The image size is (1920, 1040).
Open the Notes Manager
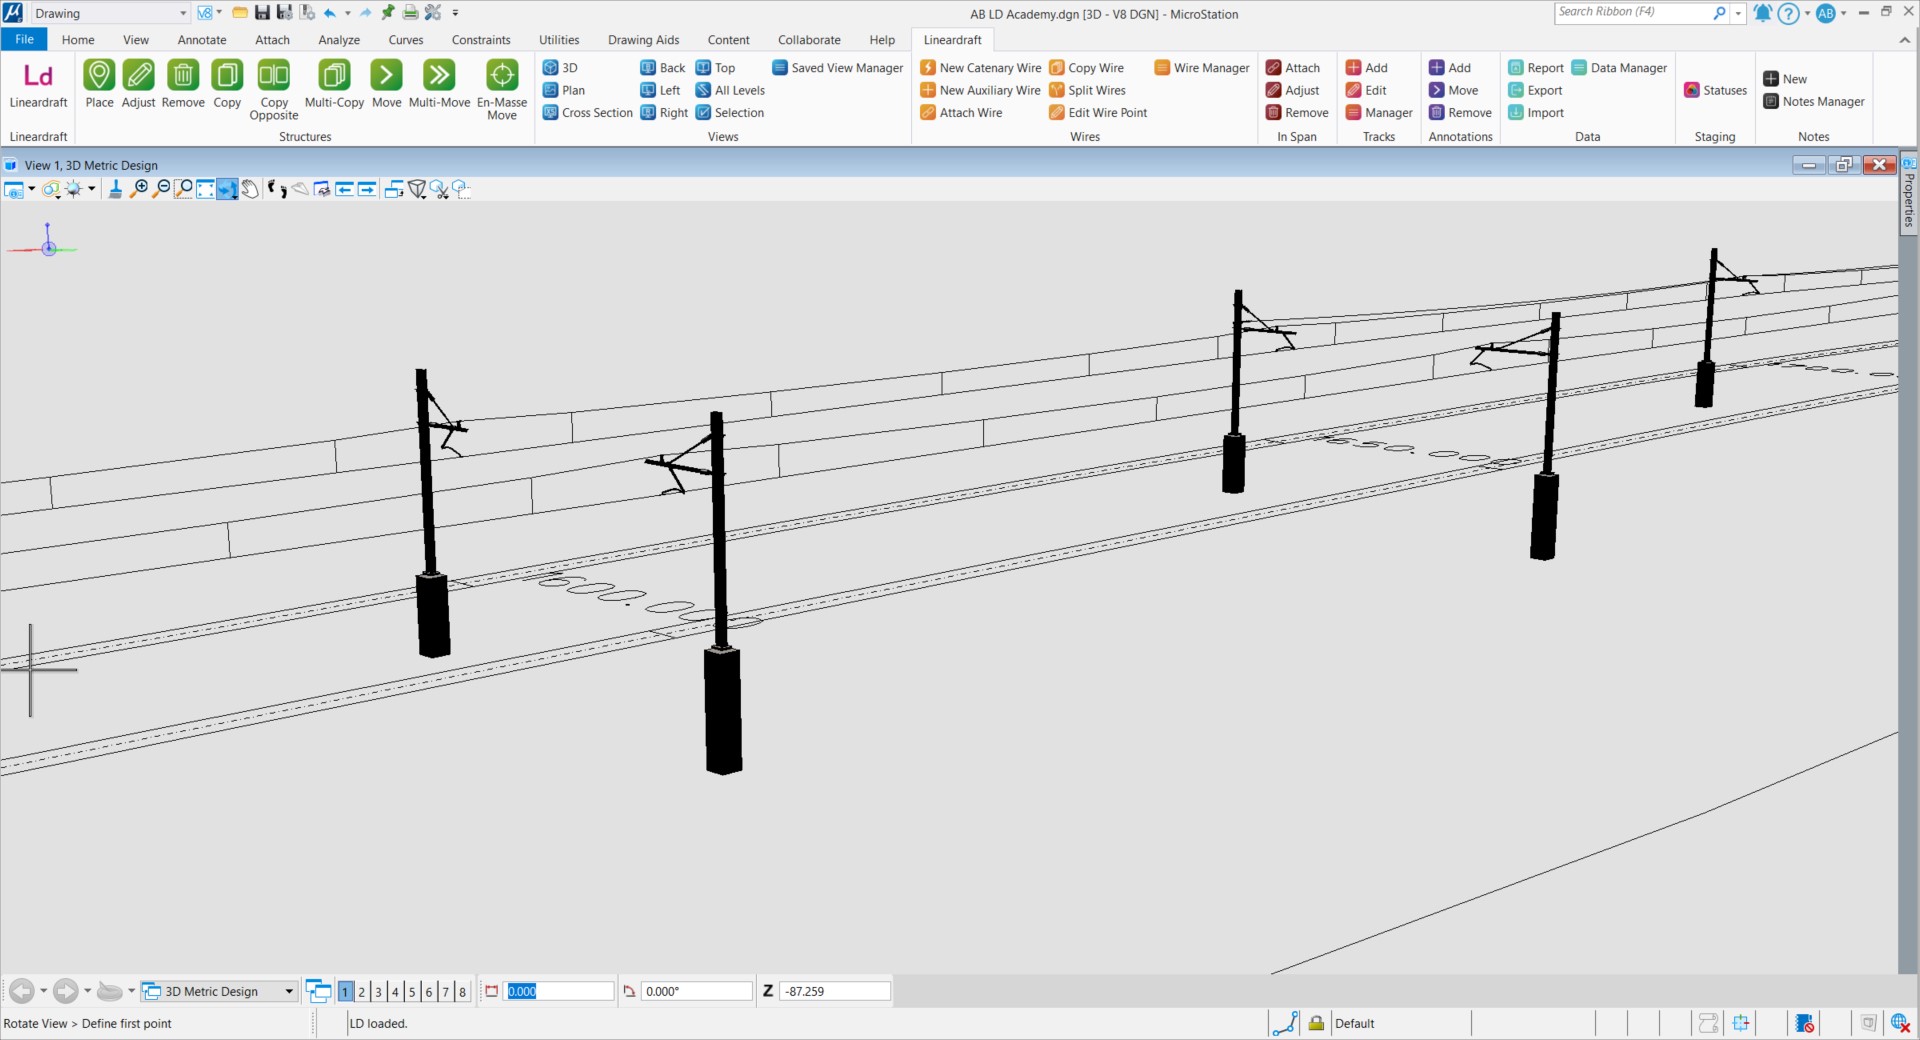pyautogui.click(x=1813, y=101)
